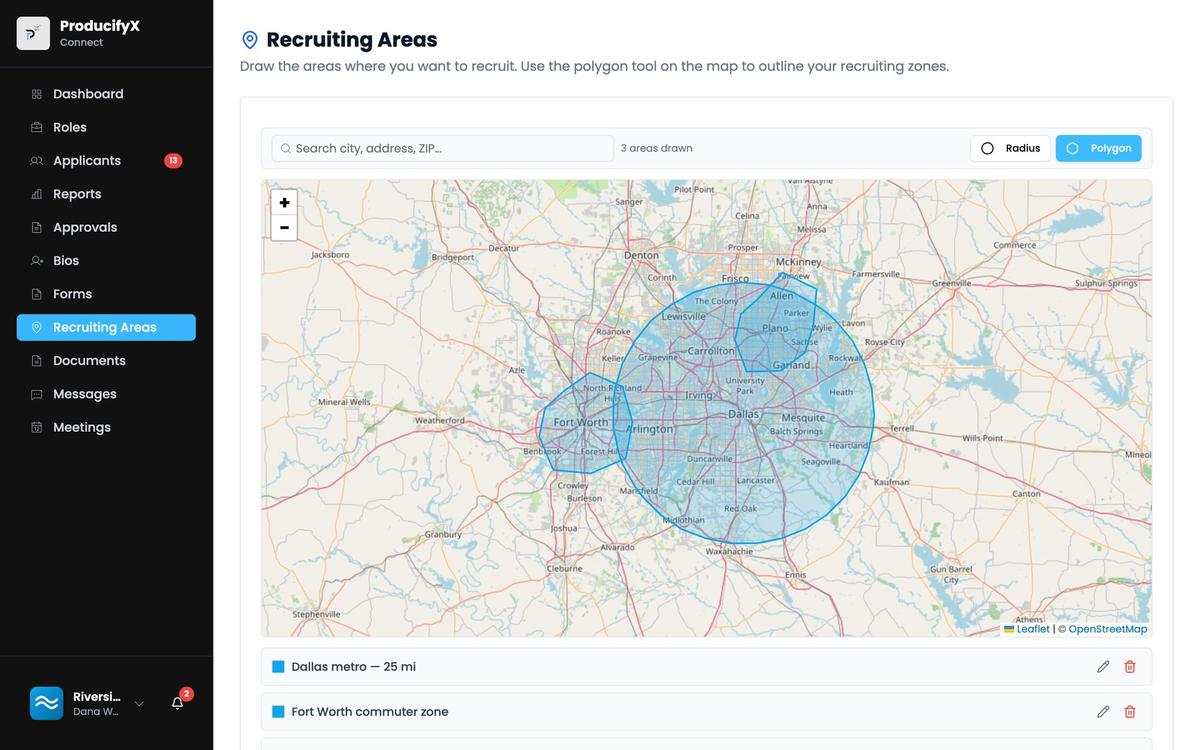Click the Fort Worth commuter zone label
Screen dimensions: 1200x750
click(370, 712)
